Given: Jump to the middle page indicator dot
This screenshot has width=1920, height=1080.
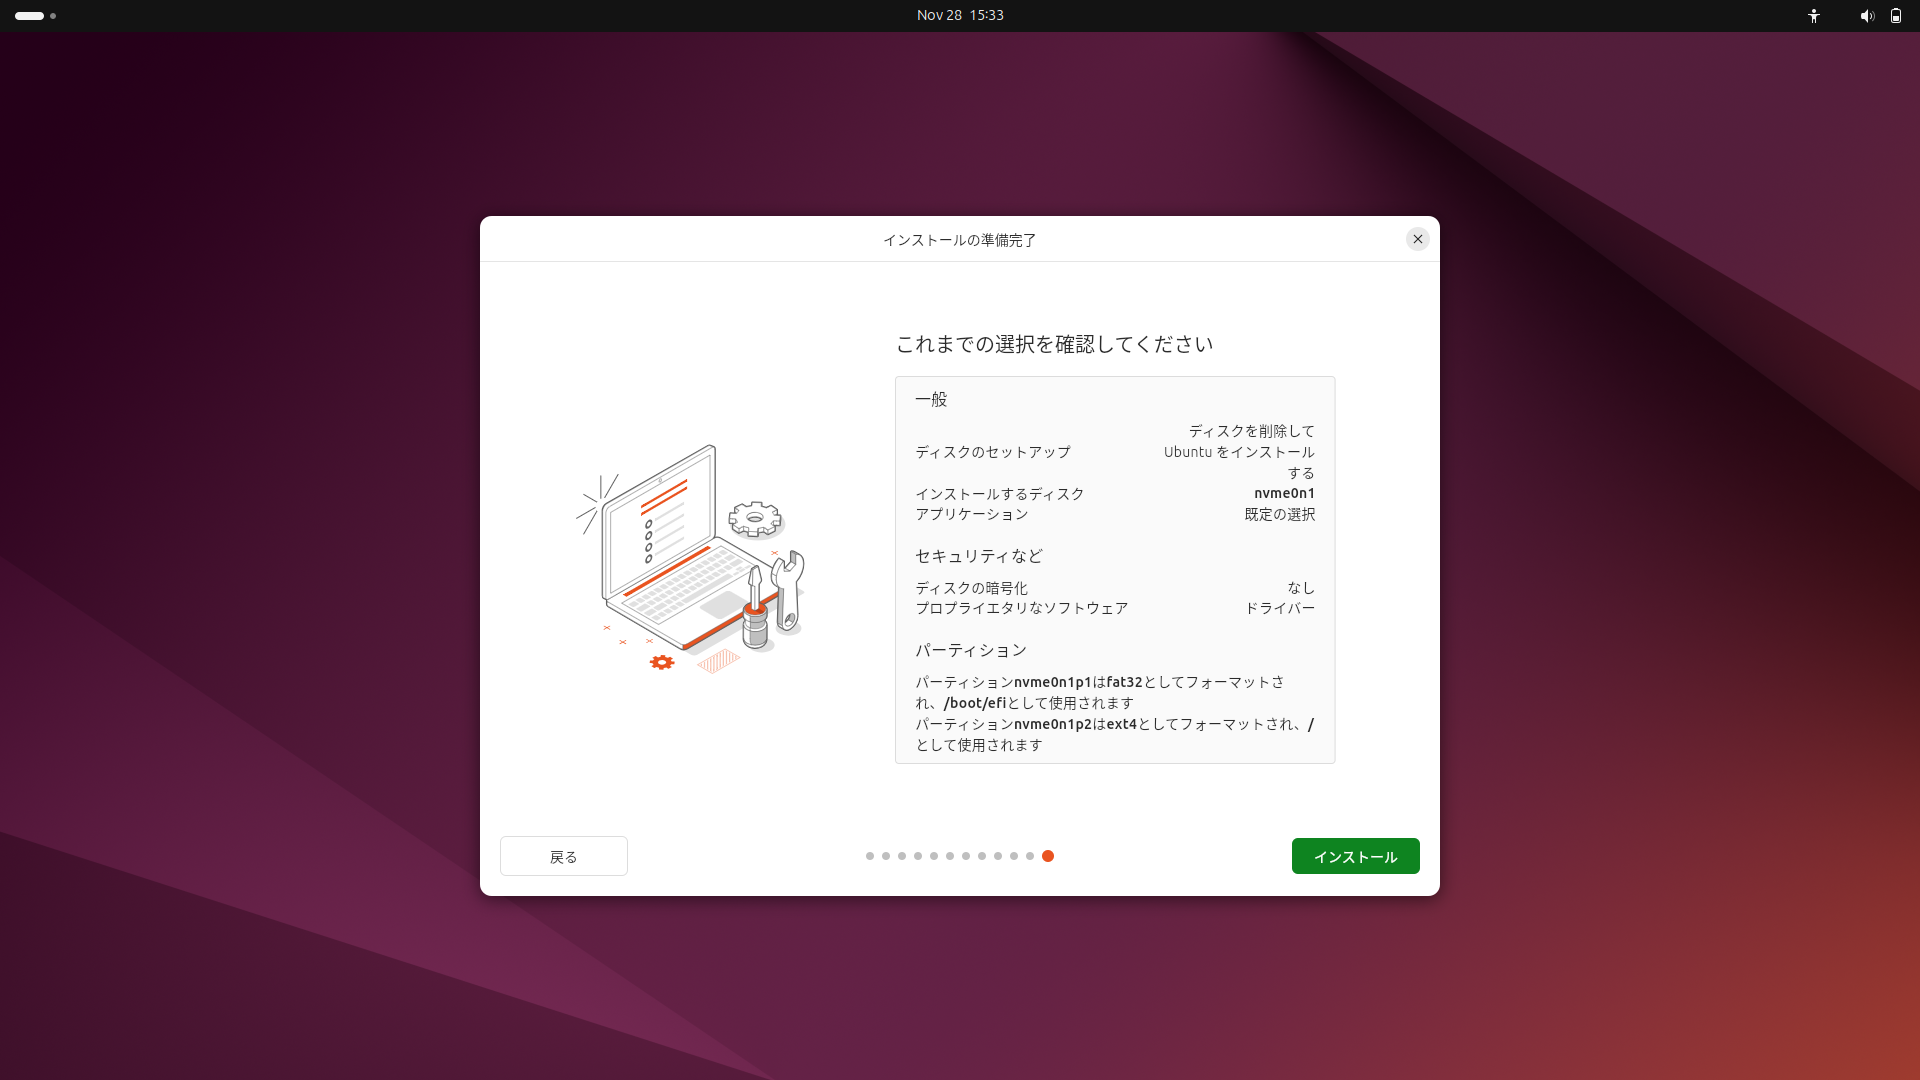Looking at the screenshot, I should coord(950,856).
